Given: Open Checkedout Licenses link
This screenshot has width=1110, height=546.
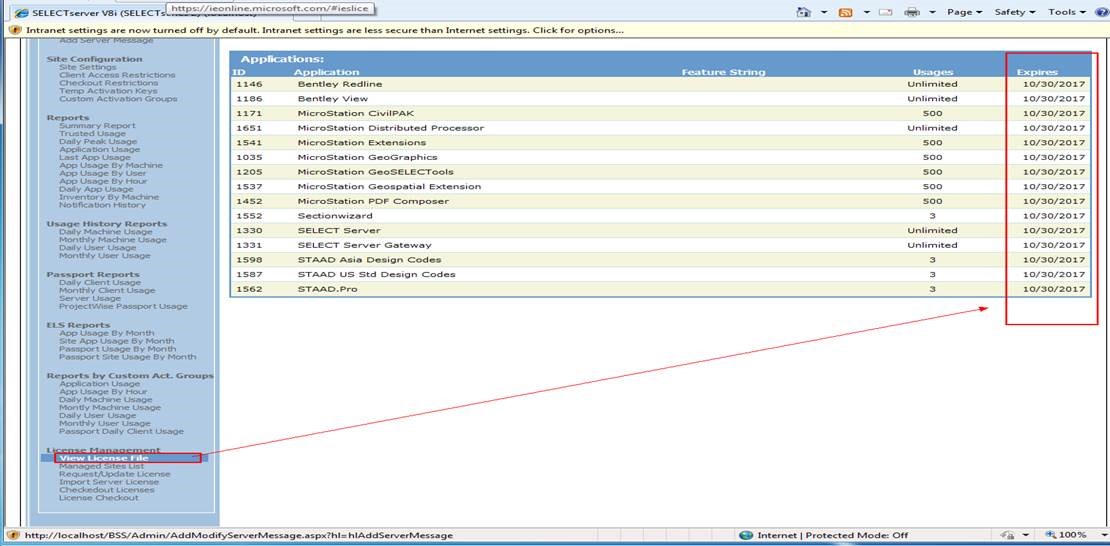Looking at the screenshot, I should point(107,489).
